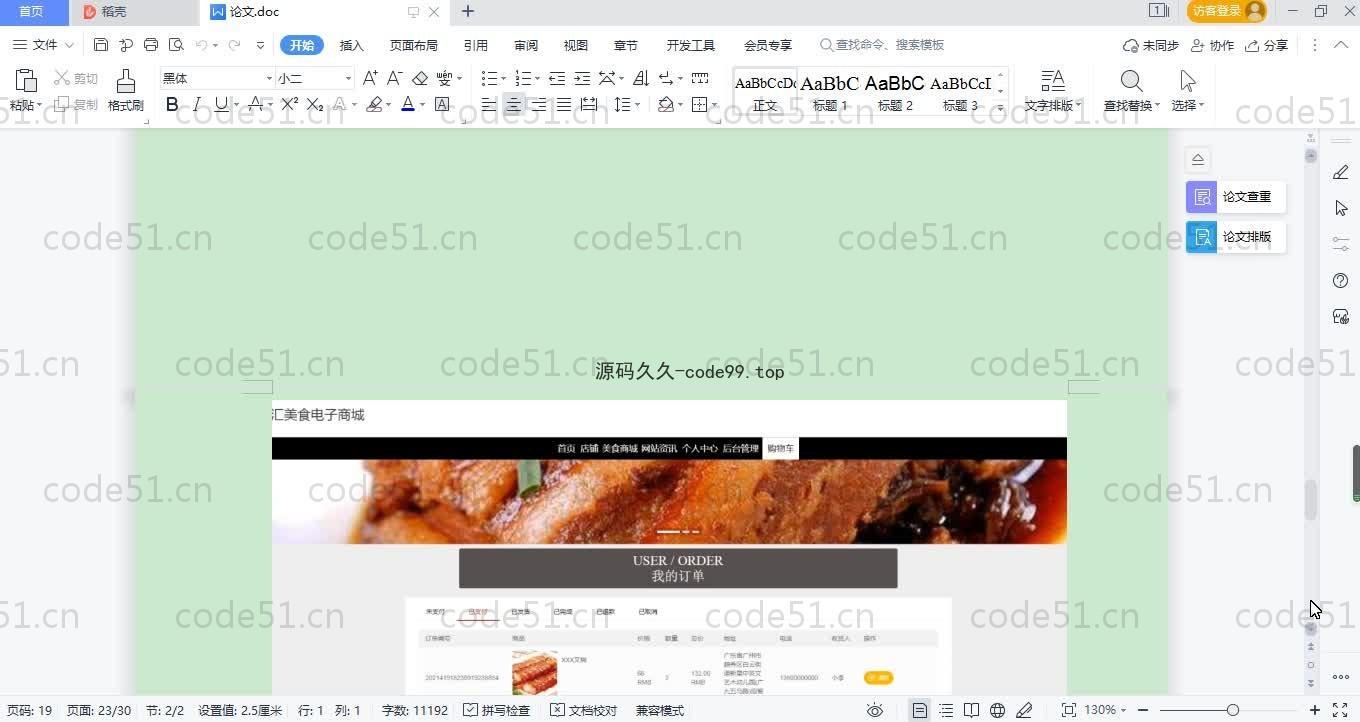Open the font size dropdown (小二)
The height and width of the screenshot is (722, 1360).
348,78
